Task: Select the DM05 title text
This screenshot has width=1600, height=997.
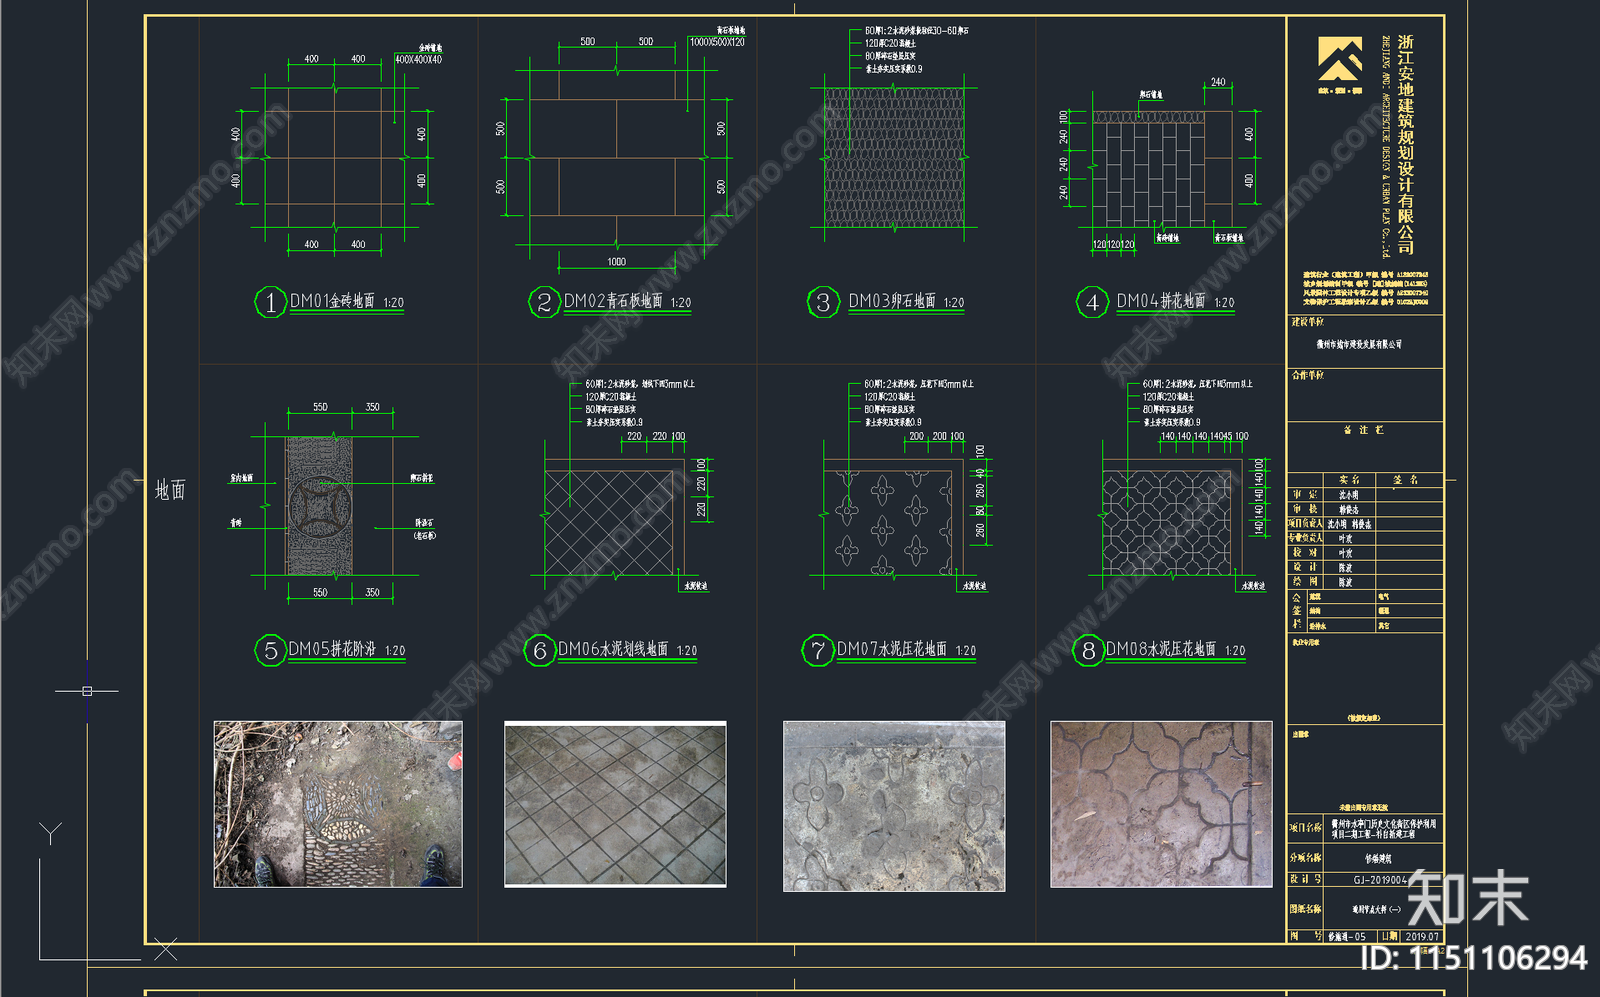Action: coord(332,649)
